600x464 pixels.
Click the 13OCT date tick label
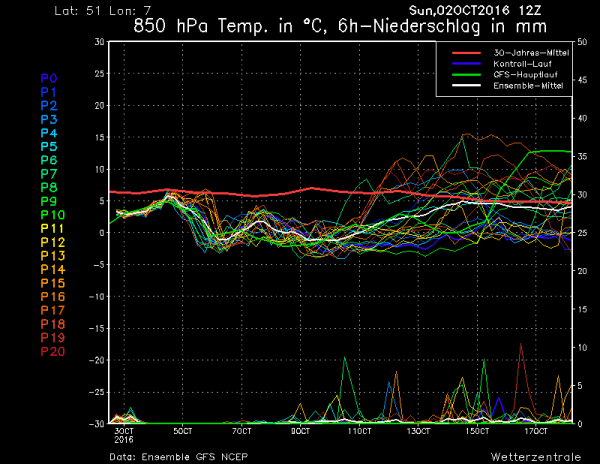(x=417, y=431)
